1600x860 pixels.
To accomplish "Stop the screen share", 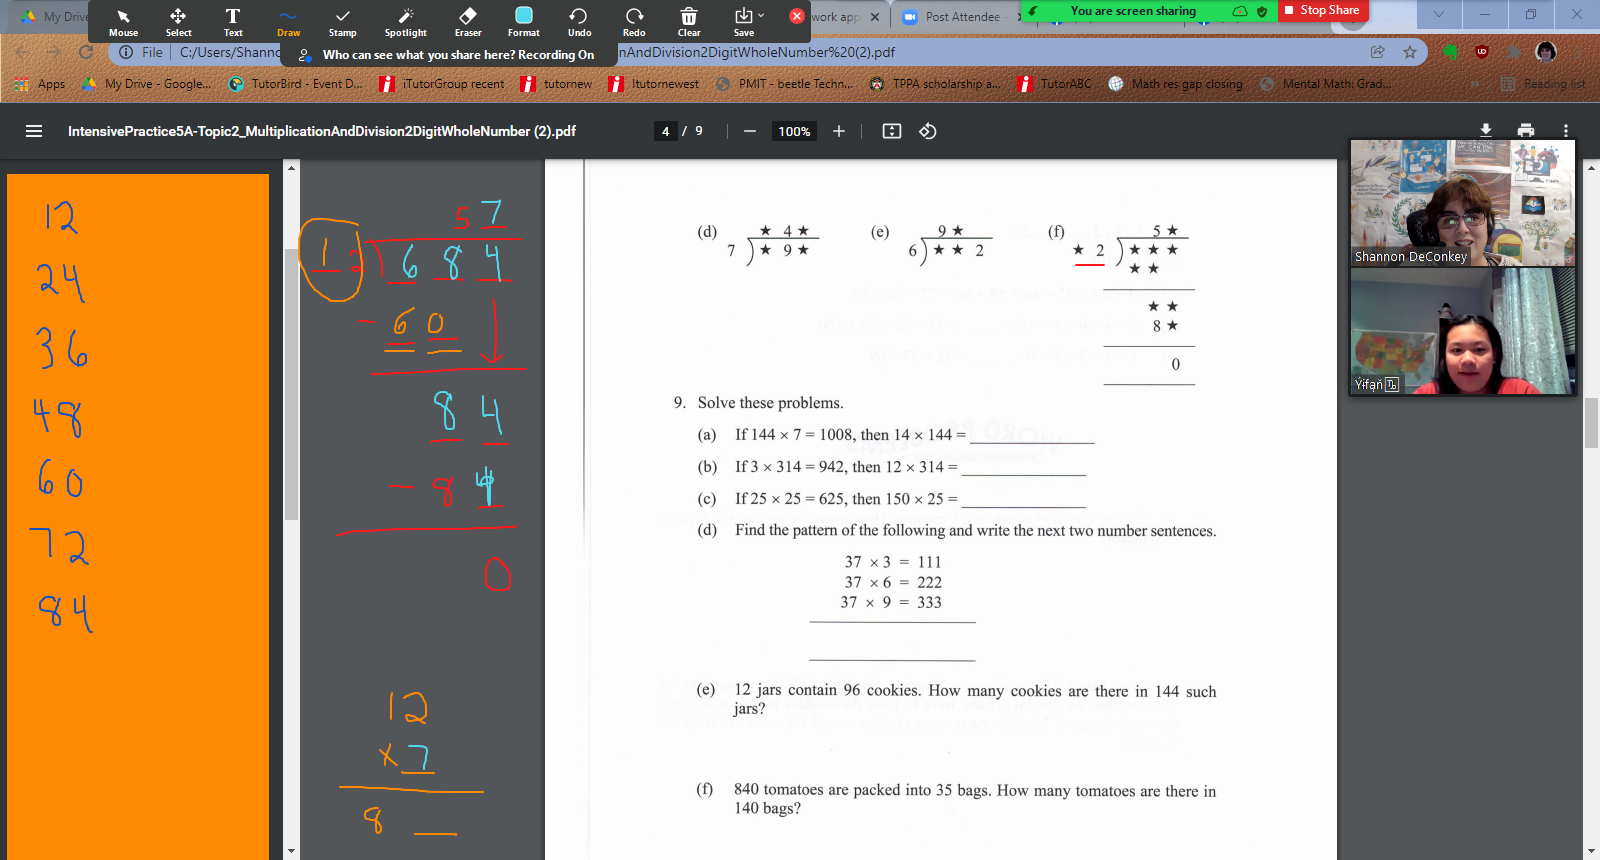I will [1323, 10].
